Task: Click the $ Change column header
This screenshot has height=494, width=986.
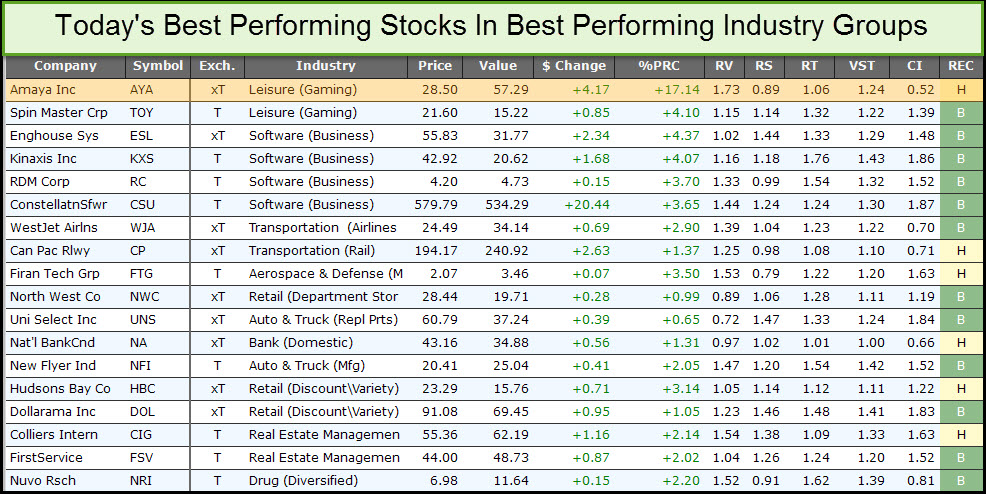Action: pos(574,66)
